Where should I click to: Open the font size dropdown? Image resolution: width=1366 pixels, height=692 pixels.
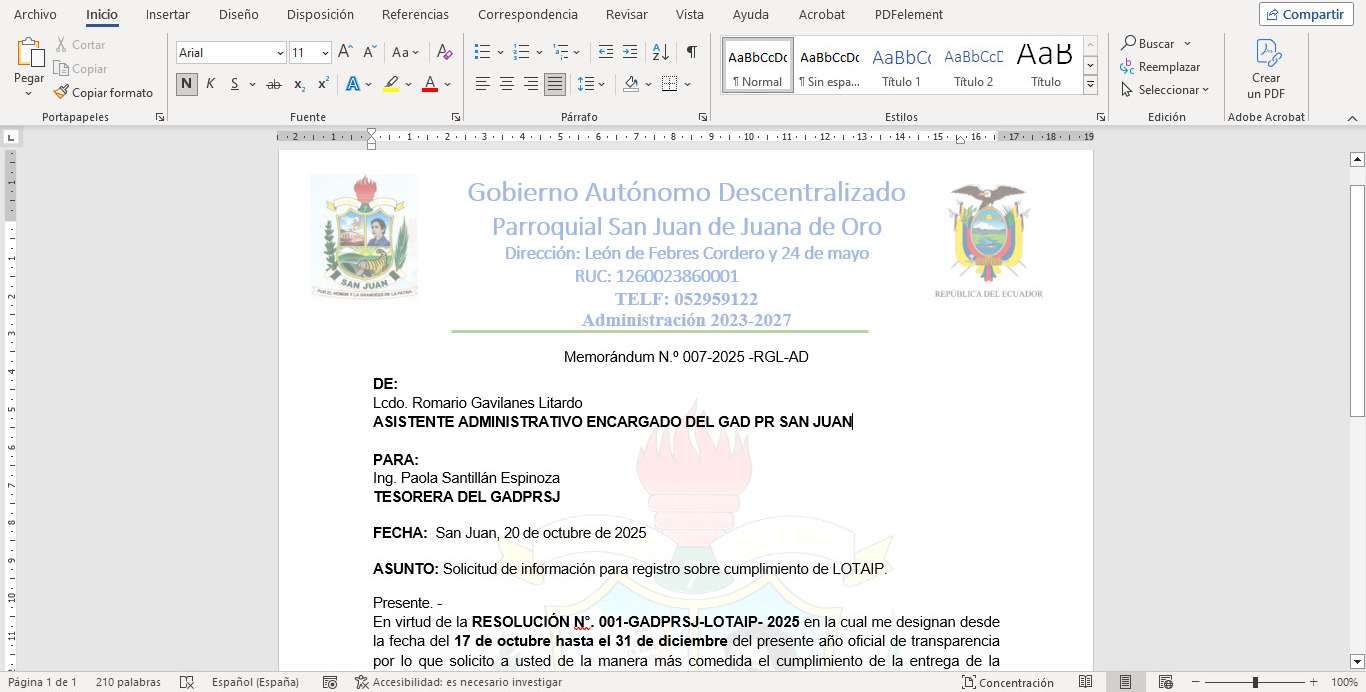coord(325,53)
